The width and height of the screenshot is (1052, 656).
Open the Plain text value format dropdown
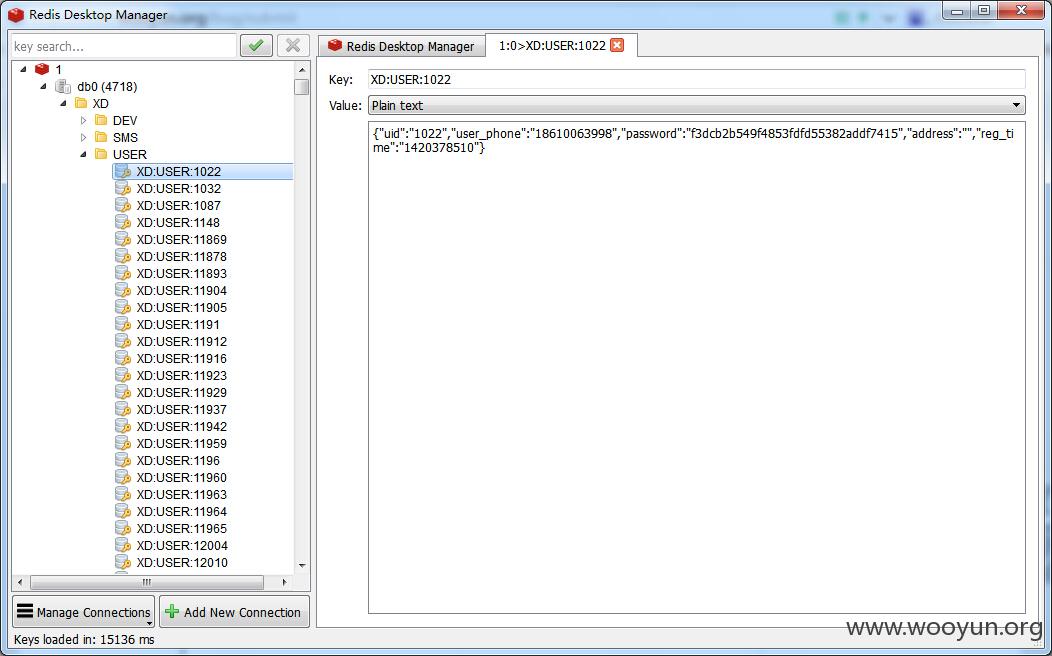pos(696,105)
